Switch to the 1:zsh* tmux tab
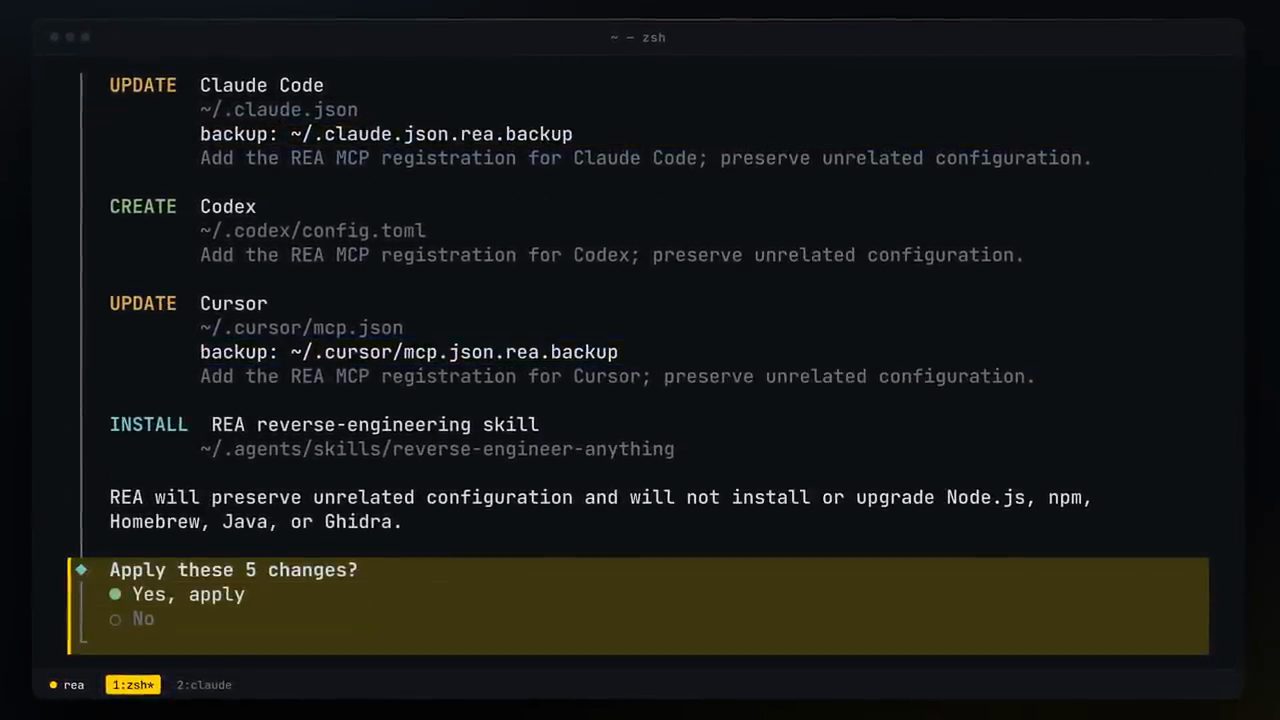This screenshot has width=1280, height=720. pyautogui.click(x=133, y=685)
